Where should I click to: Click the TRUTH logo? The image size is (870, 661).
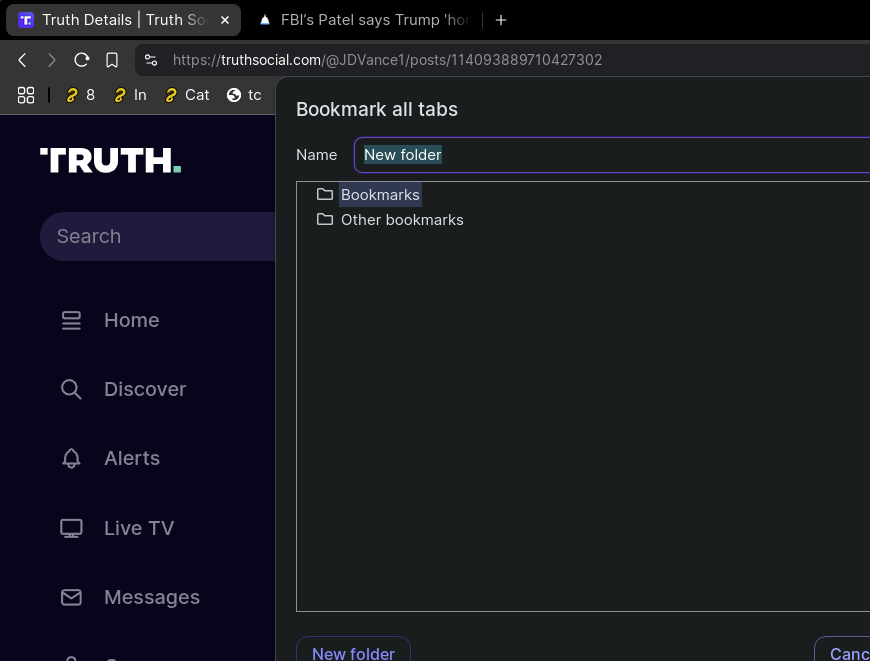(110, 160)
